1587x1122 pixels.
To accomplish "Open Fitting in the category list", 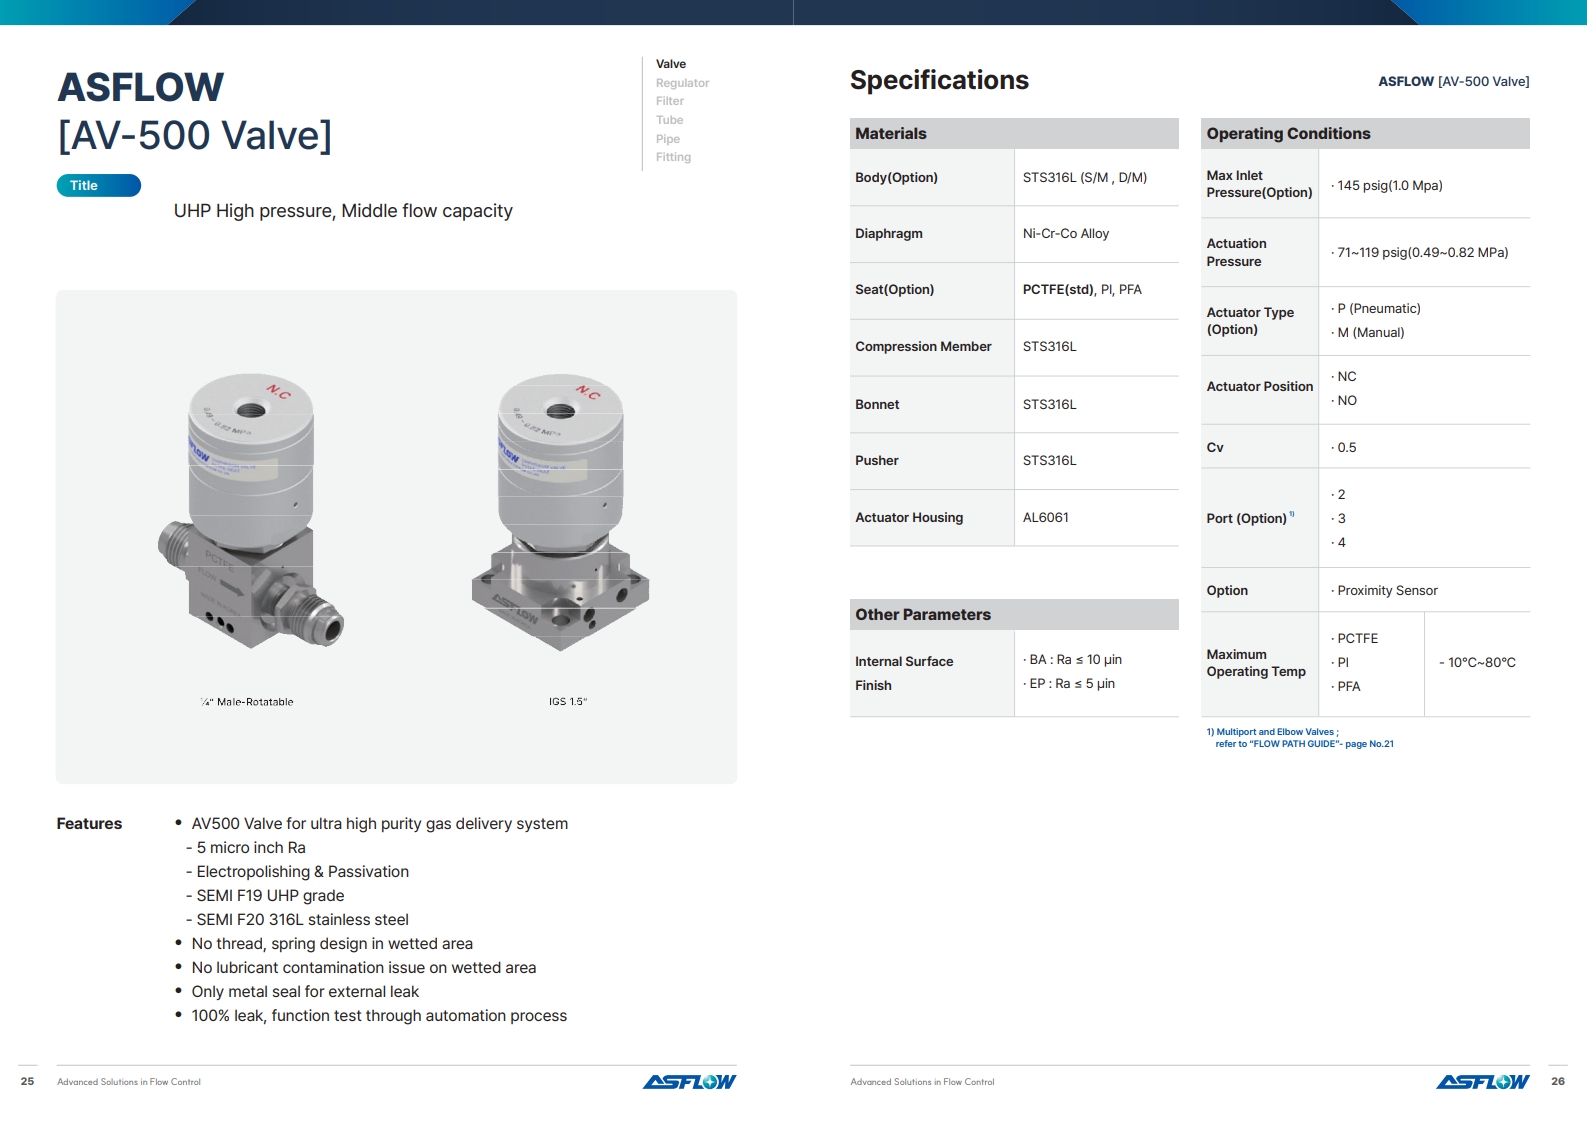I will click(x=673, y=157).
